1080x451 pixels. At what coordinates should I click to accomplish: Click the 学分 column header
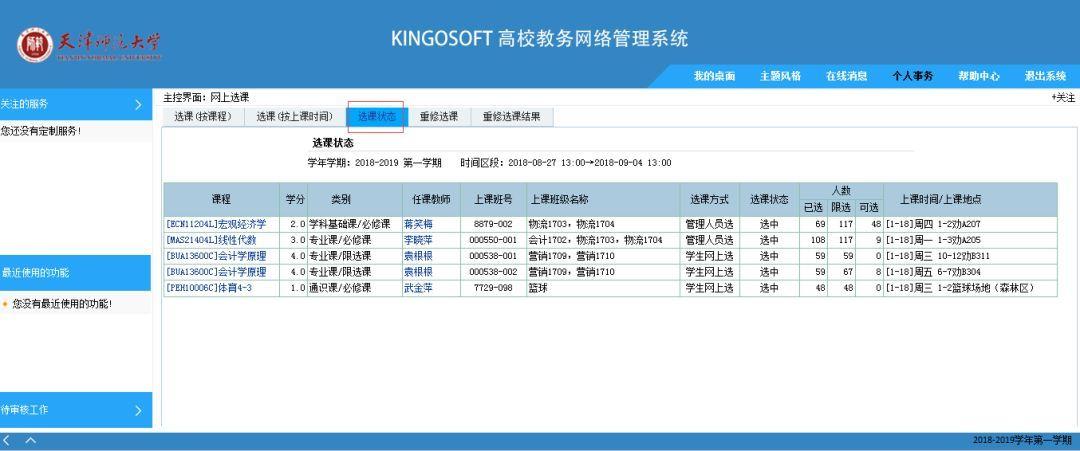pyautogui.click(x=293, y=200)
